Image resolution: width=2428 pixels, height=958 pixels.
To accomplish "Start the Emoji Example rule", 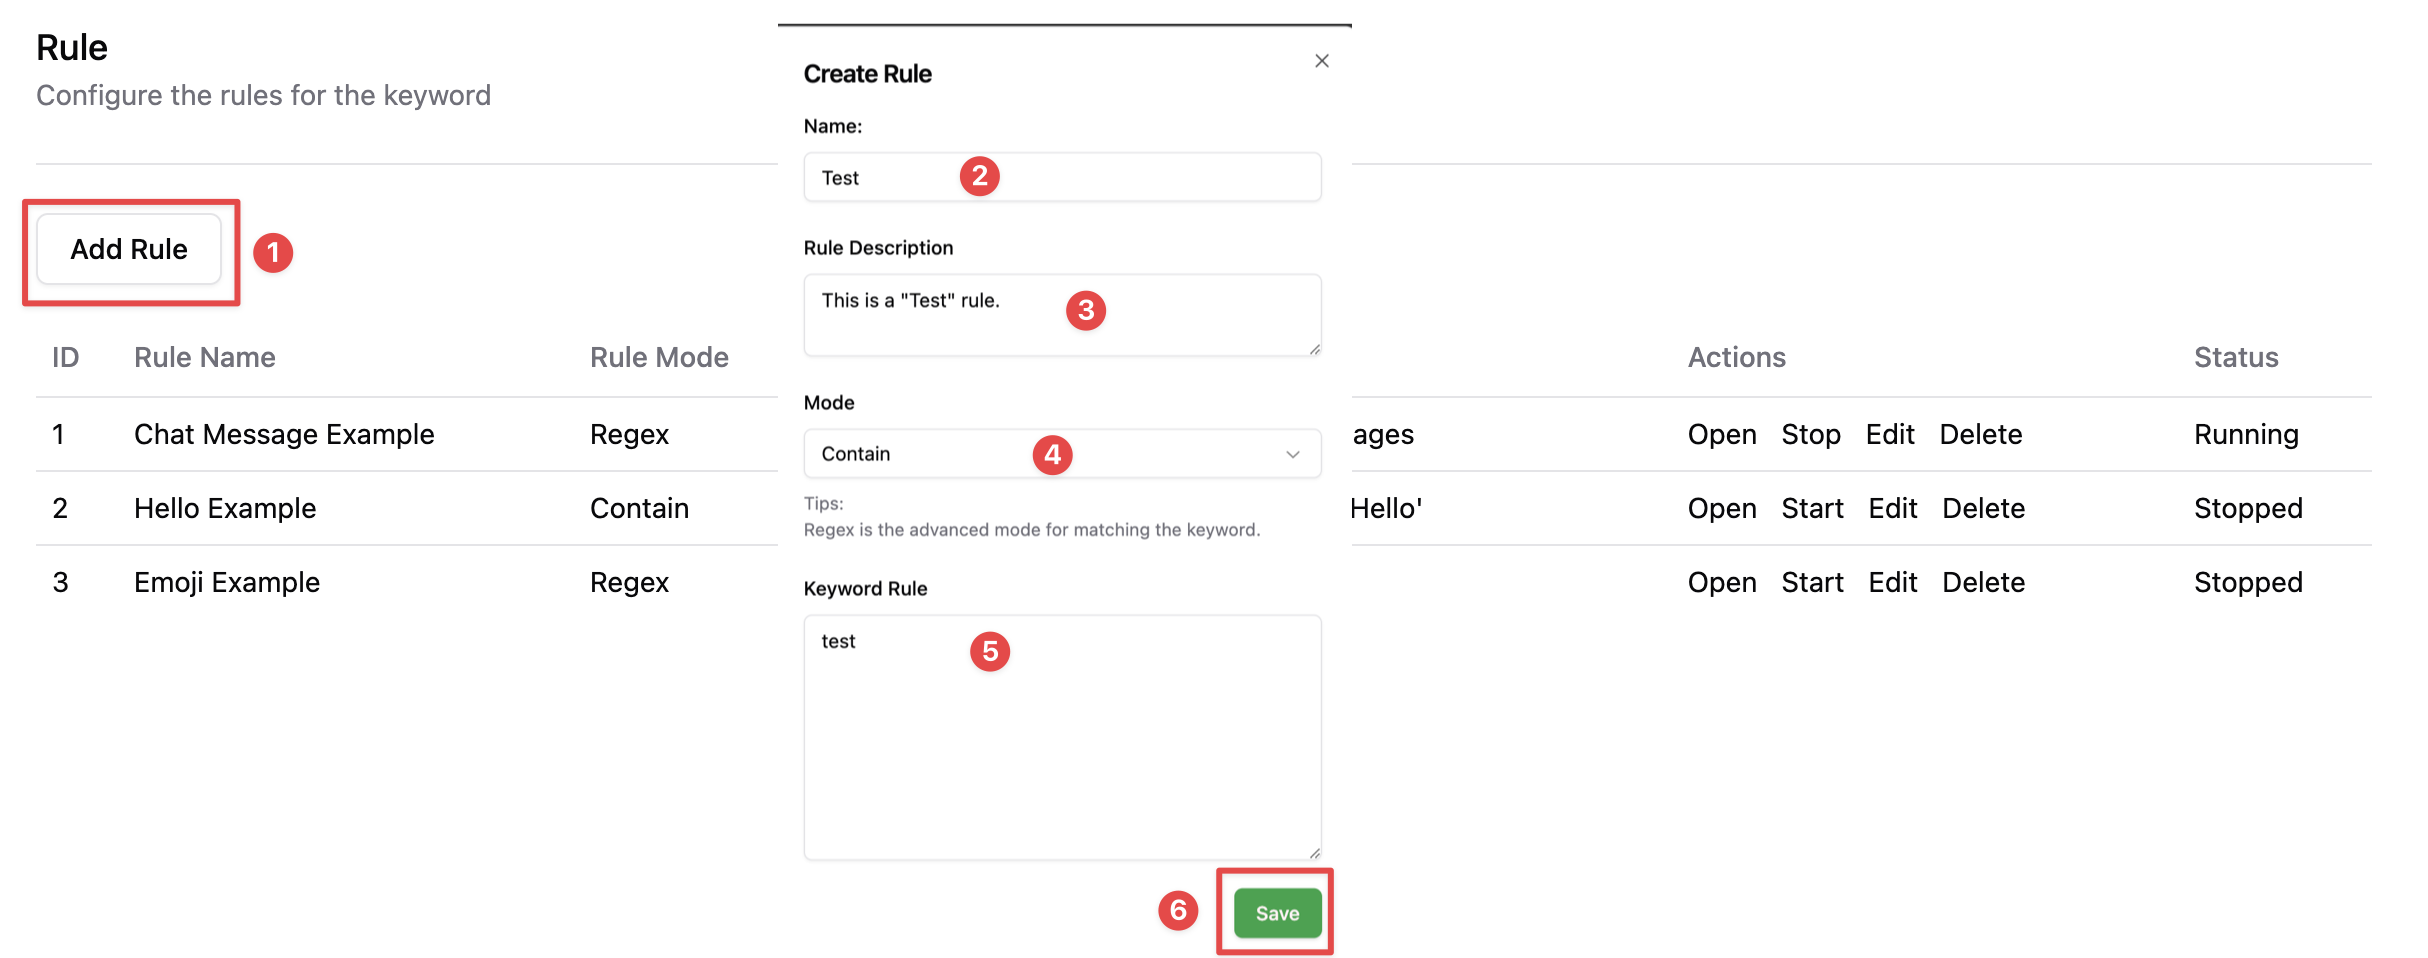I will (x=1812, y=582).
